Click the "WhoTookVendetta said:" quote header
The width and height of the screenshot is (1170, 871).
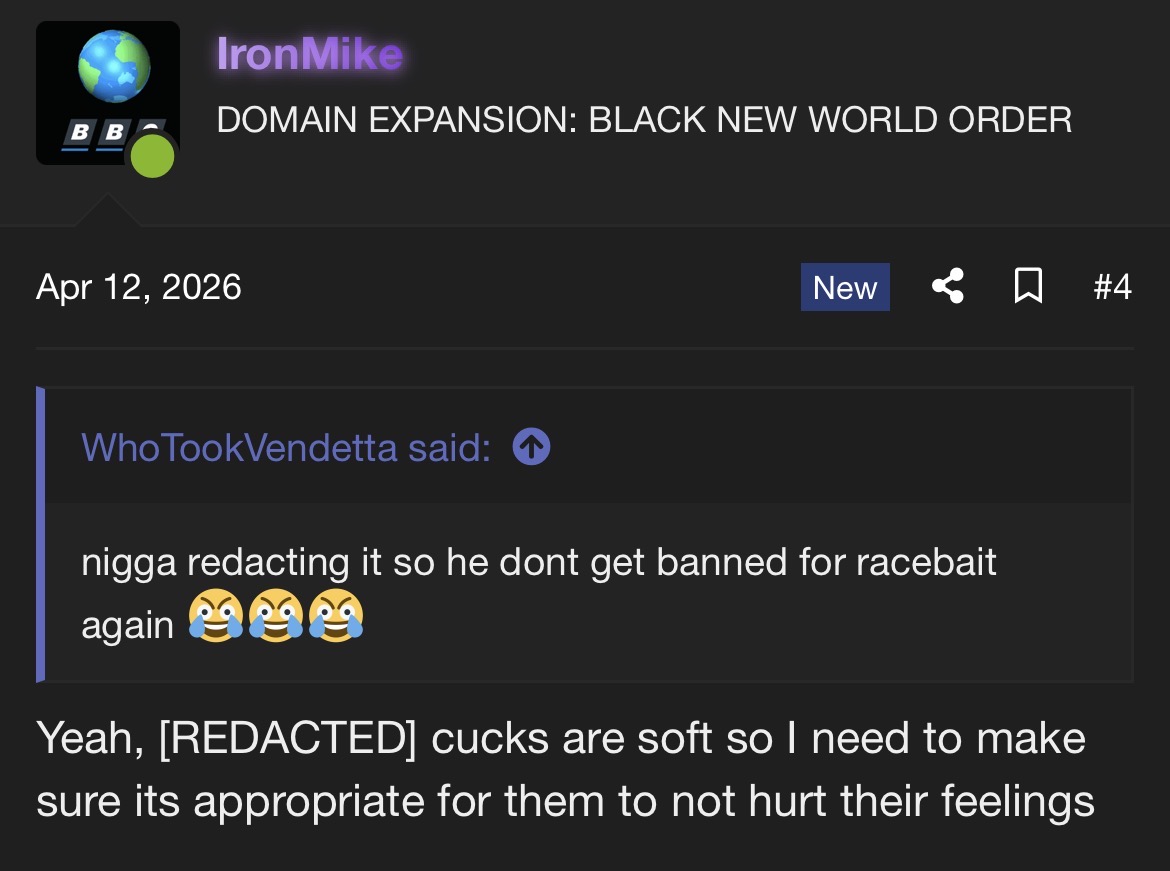(x=286, y=447)
